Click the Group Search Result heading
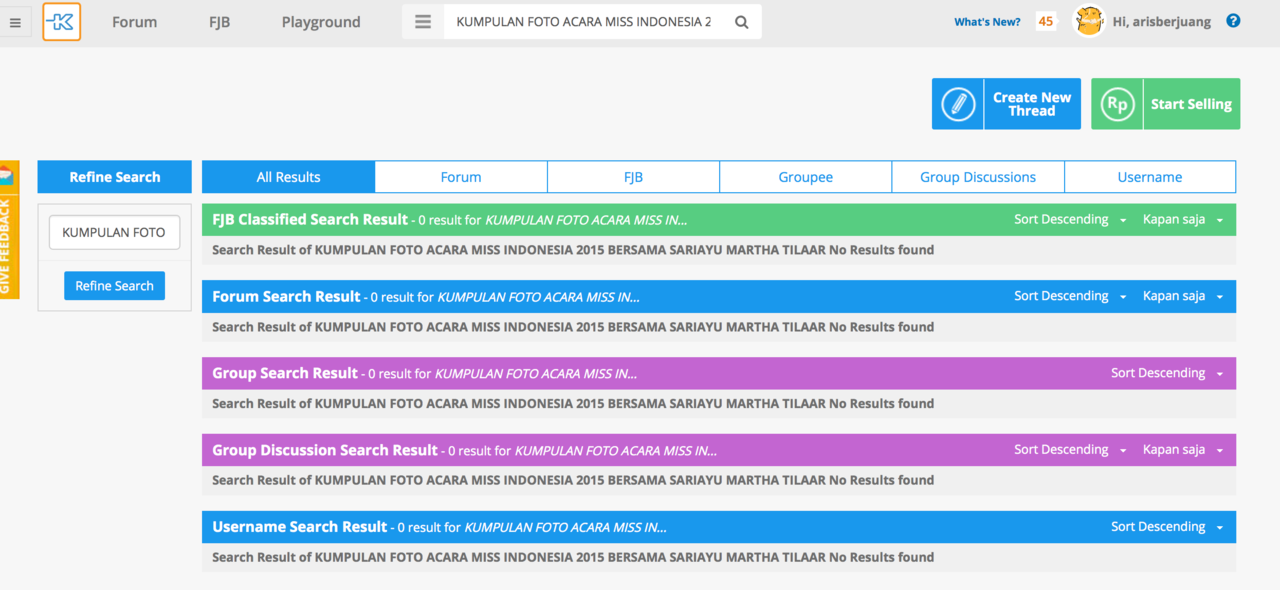This screenshot has width=1280, height=590. point(285,373)
